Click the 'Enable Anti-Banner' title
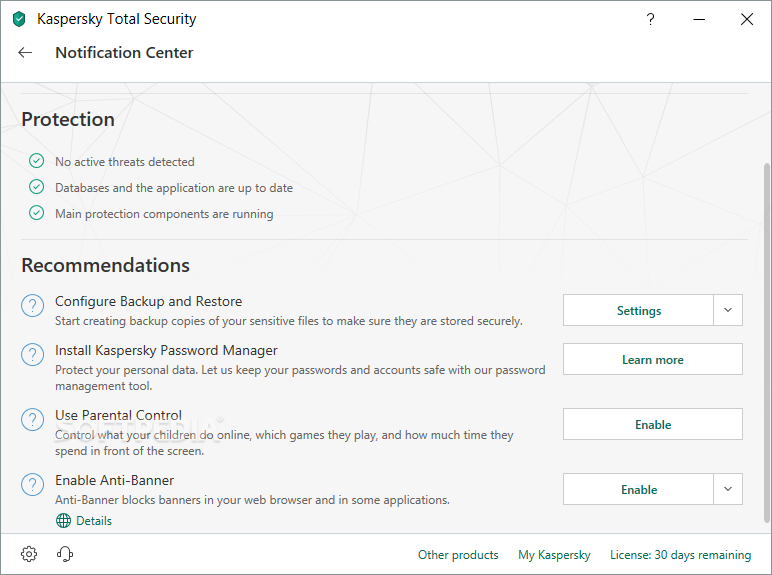The height and width of the screenshot is (575, 772). click(115, 480)
